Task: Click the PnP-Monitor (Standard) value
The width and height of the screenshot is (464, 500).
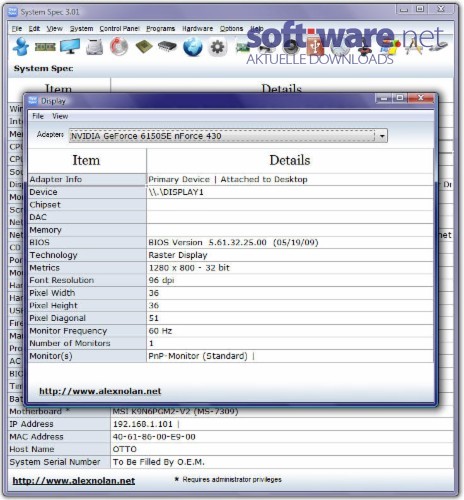Action: point(198,356)
